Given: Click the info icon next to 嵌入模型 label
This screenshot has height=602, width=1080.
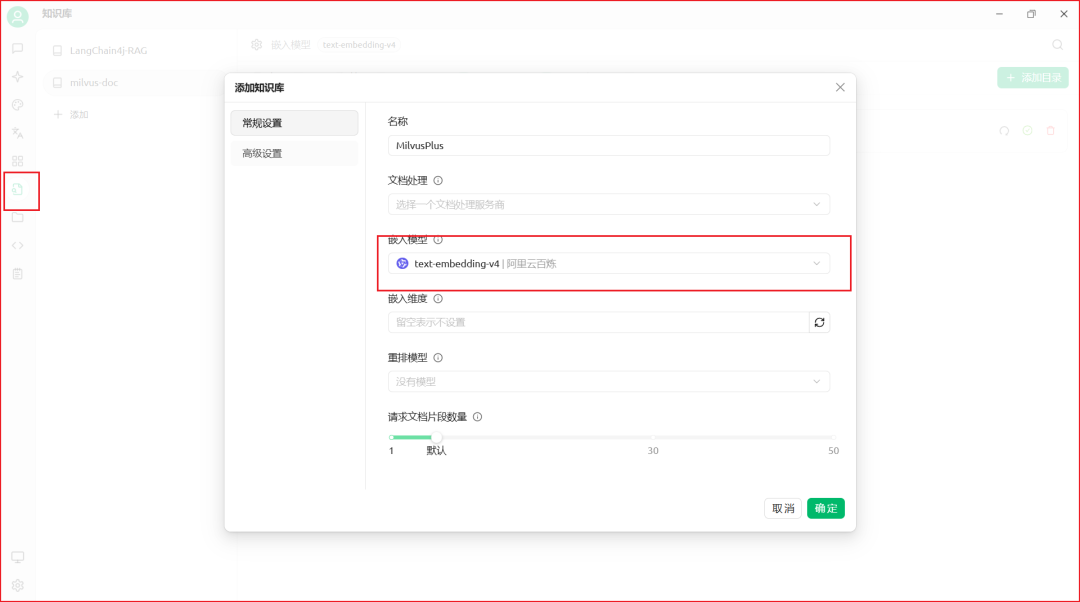Looking at the screenshot, I should point(438,240).
